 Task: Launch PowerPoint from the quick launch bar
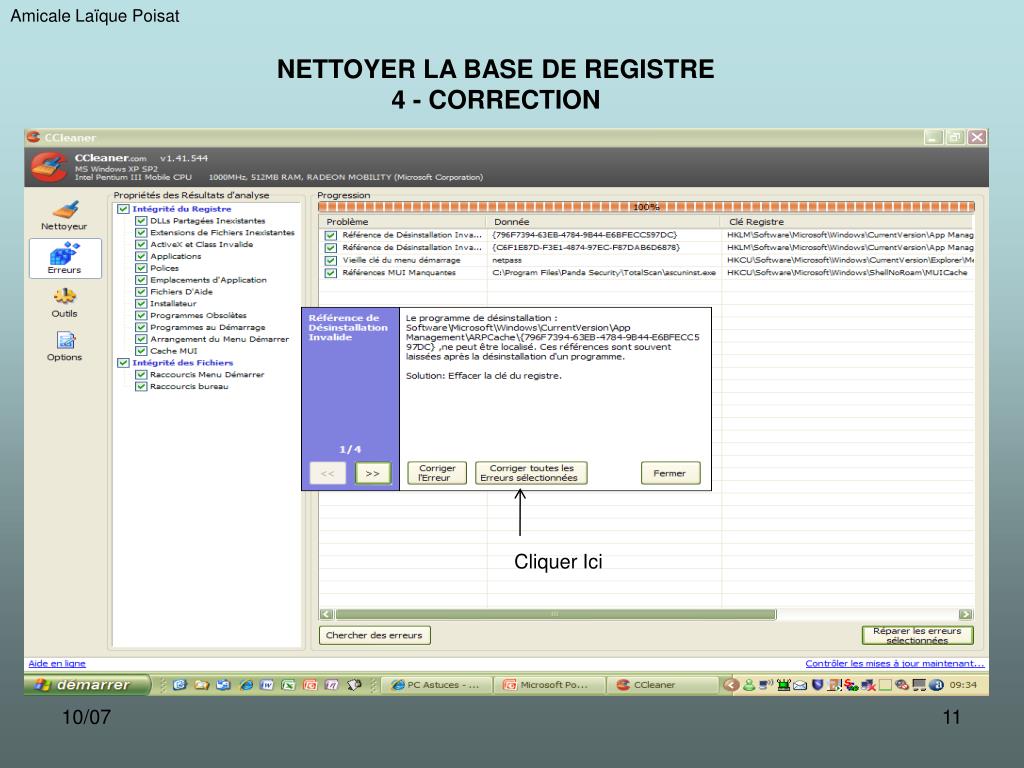(310, 684)
